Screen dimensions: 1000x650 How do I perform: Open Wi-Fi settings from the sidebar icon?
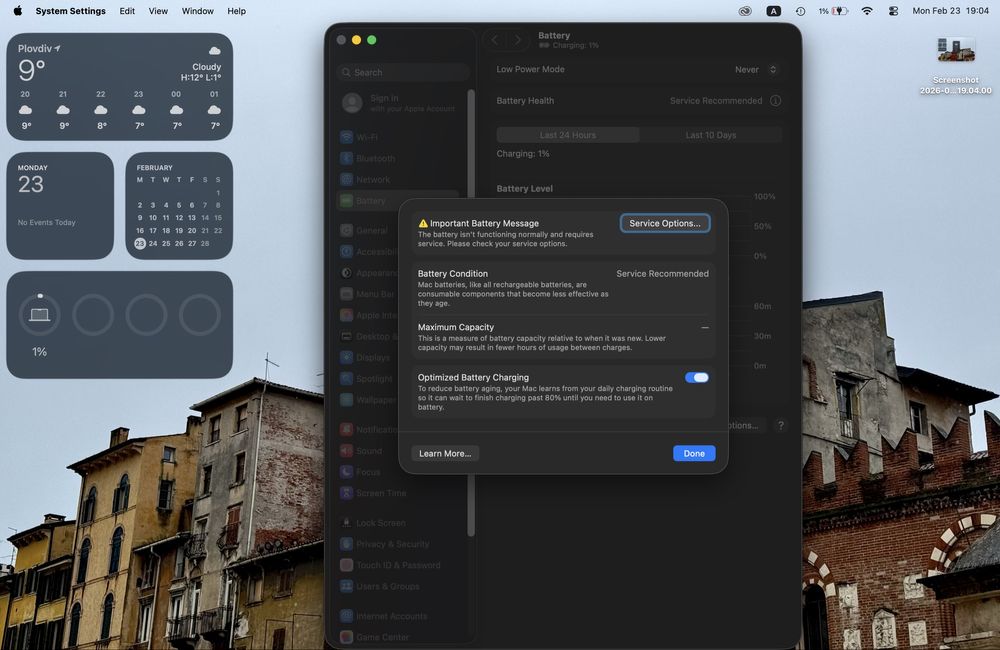pos(346,137)
